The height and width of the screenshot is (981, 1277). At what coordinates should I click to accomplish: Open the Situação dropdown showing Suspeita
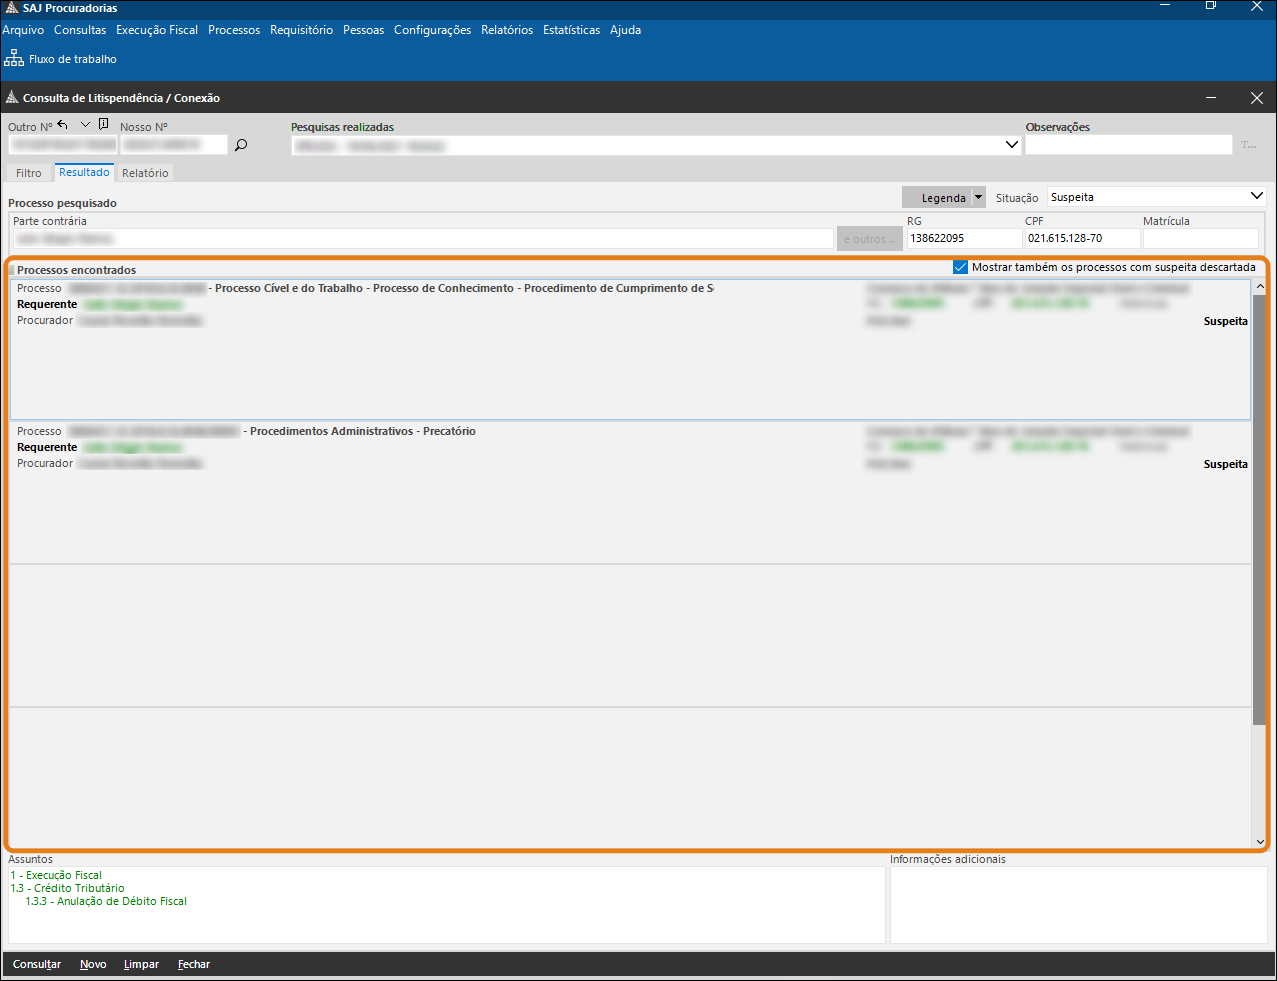1256,197
